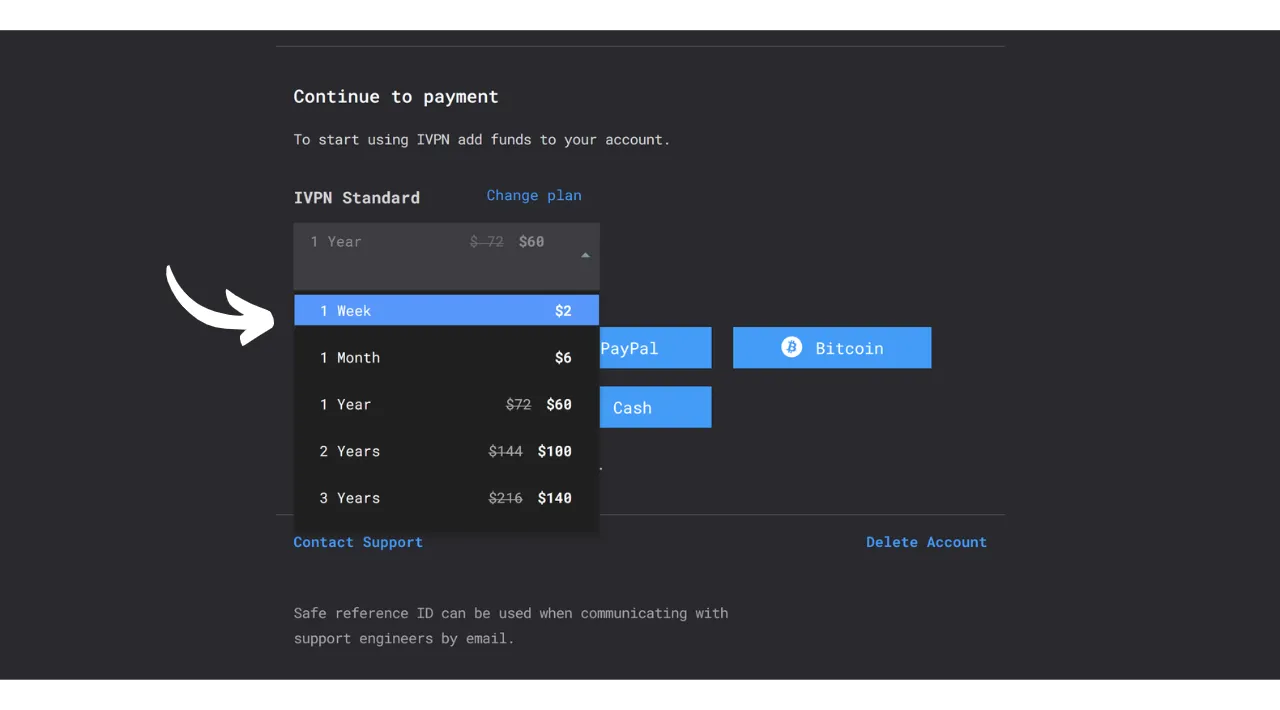Click the Change plan link
This screenshot has height=710, width=1280.
coord(533,195)
